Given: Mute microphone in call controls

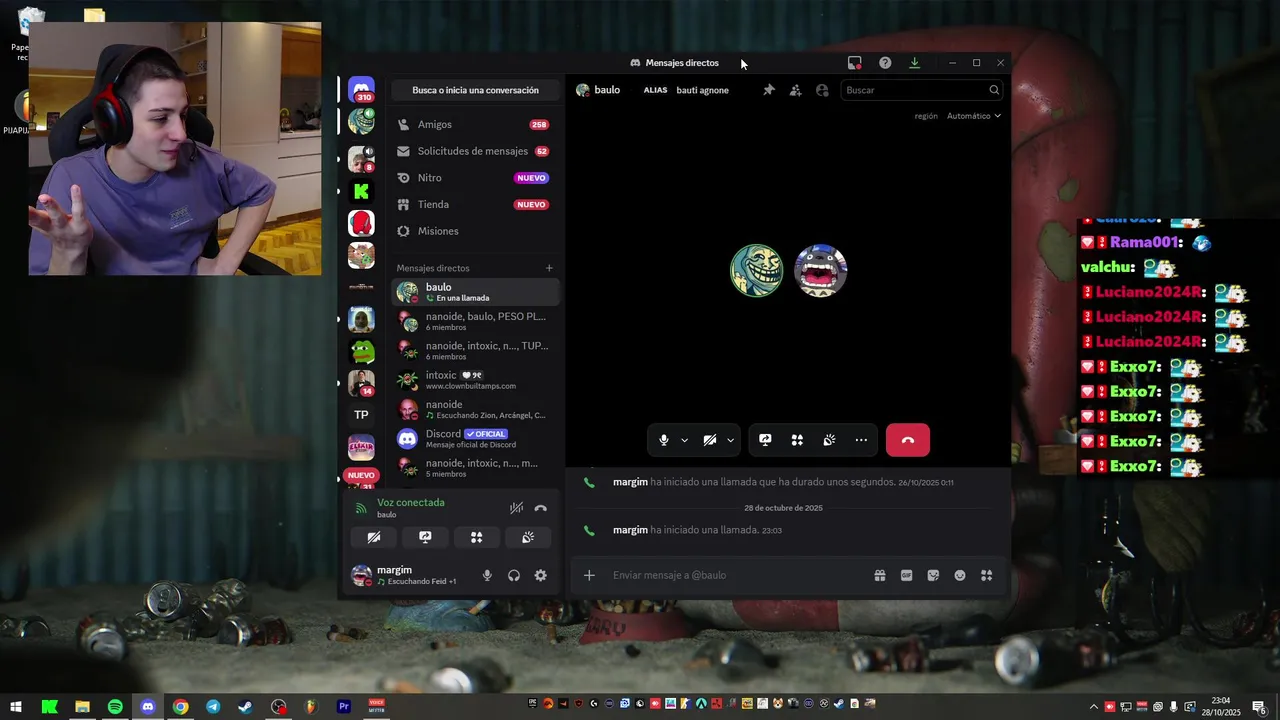Looking at the screenshot, I should 664,440.
